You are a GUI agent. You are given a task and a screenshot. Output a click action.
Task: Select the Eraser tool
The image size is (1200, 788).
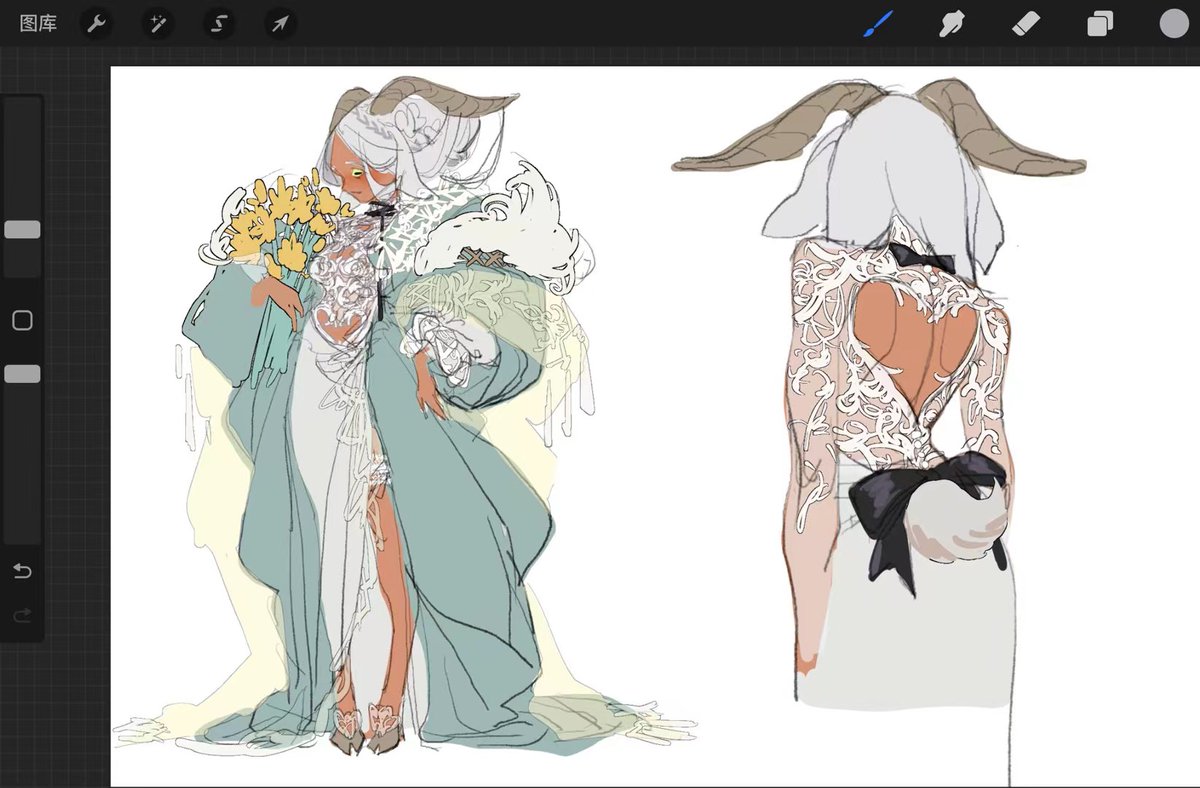click(1026, 23)
